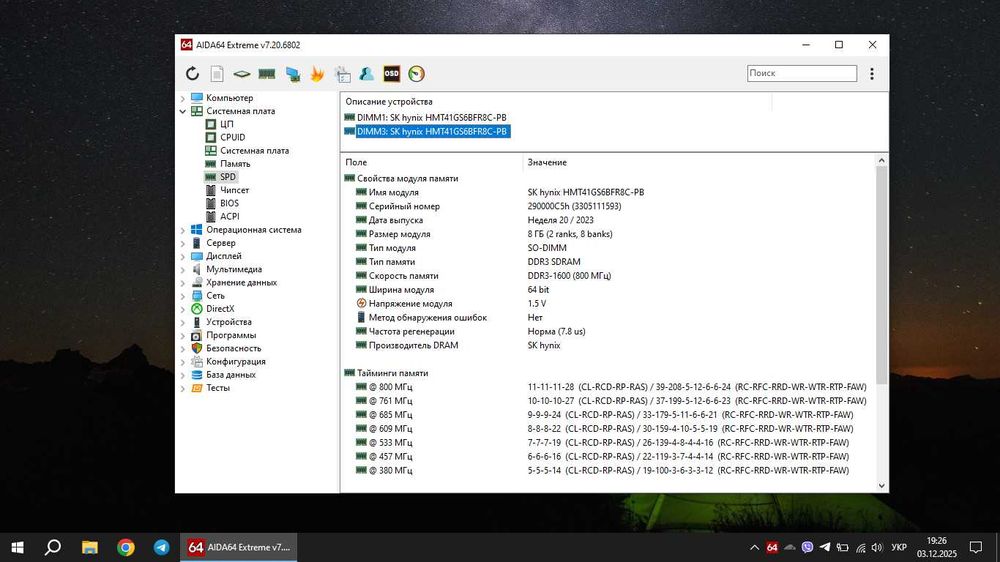This screenshot has width=1000, height=562.
Task: Open the OSD panel toolbar icon
Action: click(392, 74)
